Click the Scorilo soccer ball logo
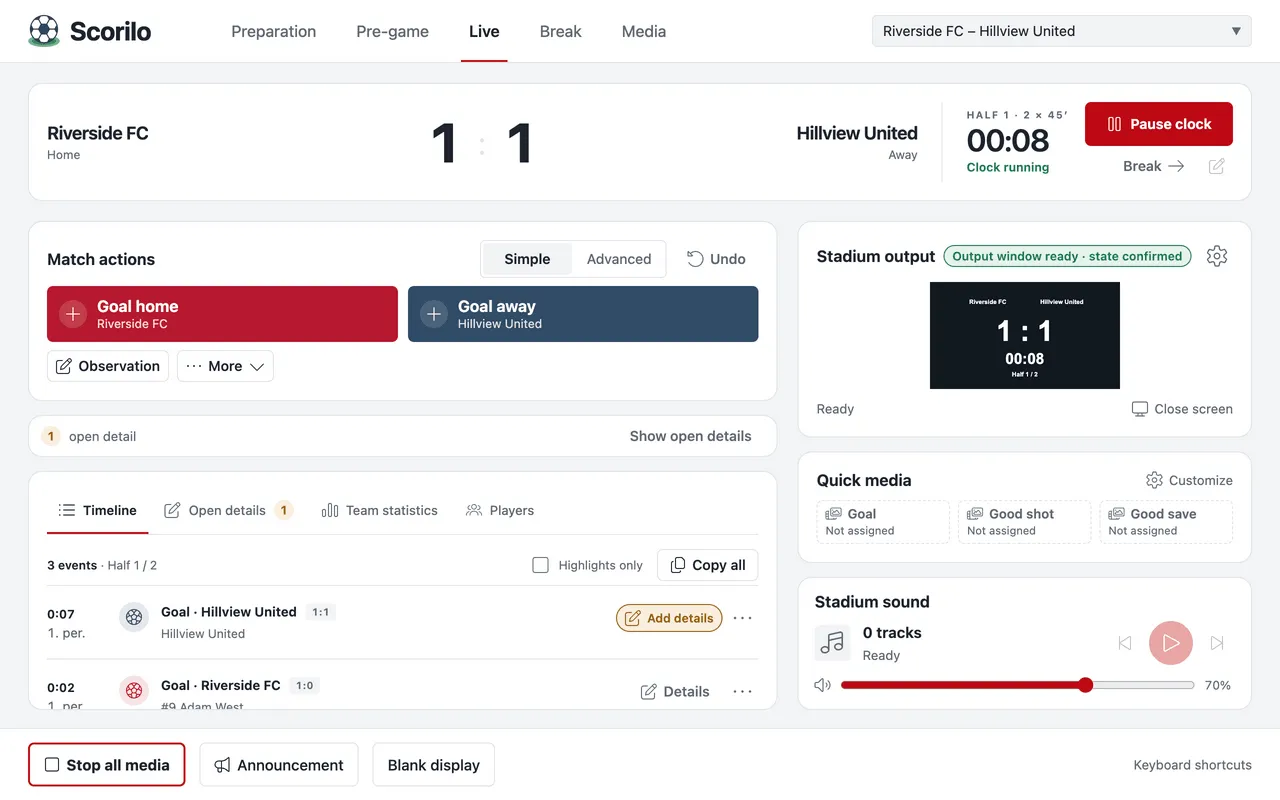The height and width of the screenshot is (800, 1280). coord(44,31)
